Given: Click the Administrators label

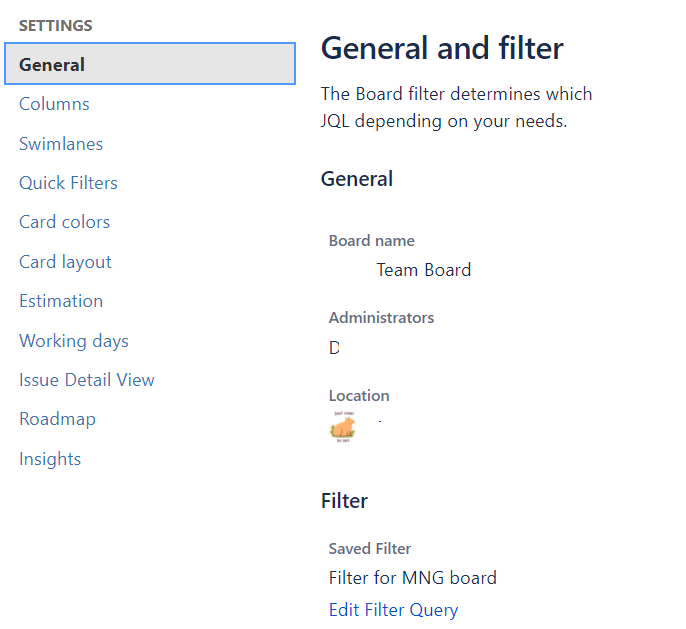Looking at the screenshot, I should point(381,318).
